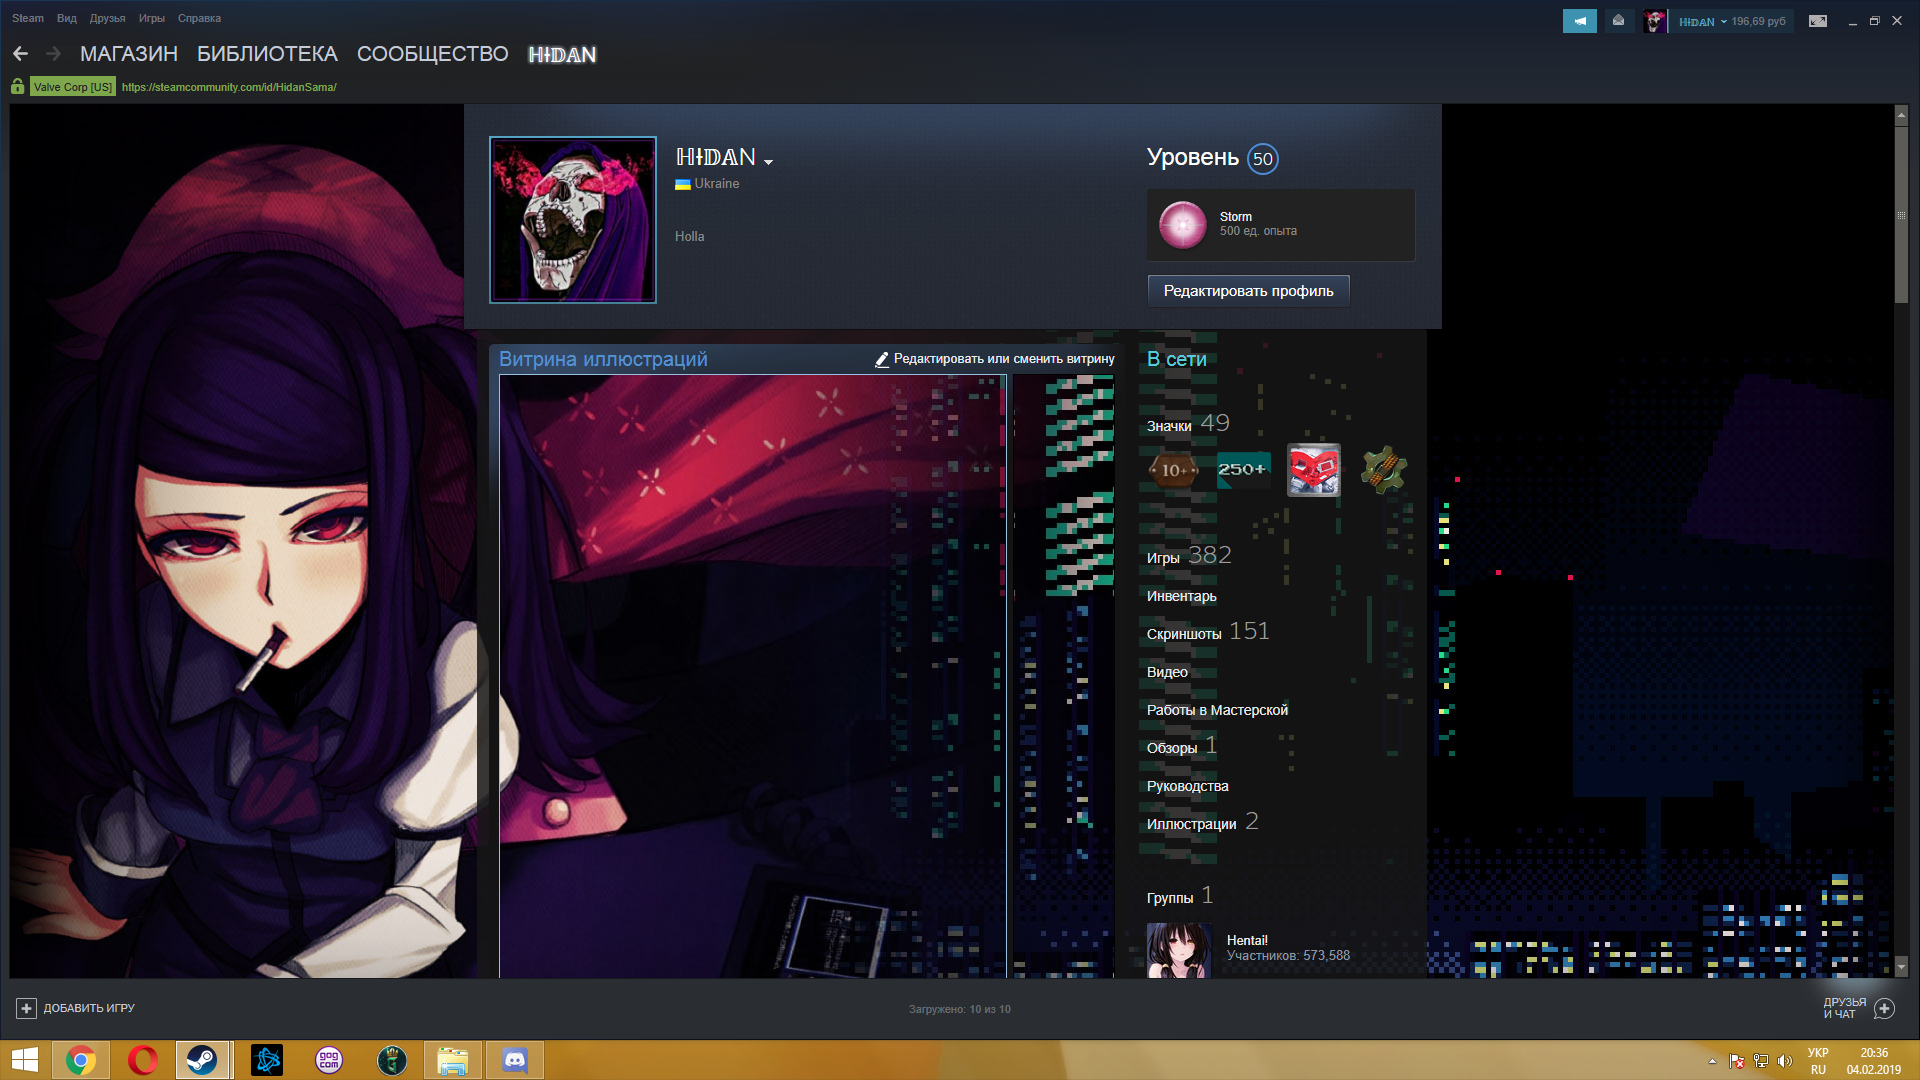Open the Friends and Chat plus icon
Image resolution: width=1920 pixels, height=1080 pixels.
pyautogui.click(x=1884, y=1008)
